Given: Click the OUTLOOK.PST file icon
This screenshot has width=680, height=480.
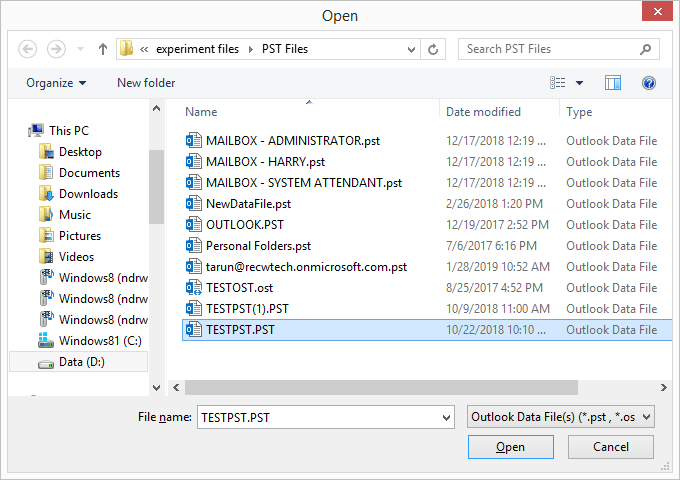Looking at the screenshot, I should (193, 225).
